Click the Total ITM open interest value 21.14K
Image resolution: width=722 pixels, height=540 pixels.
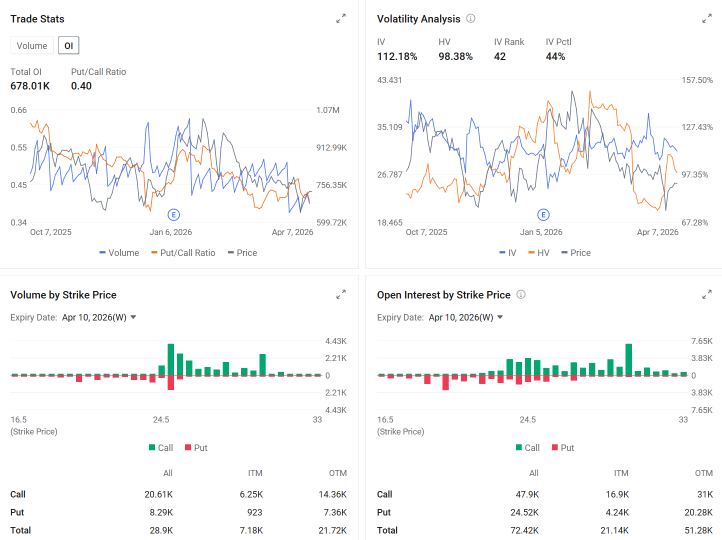[x=615, y=530]
